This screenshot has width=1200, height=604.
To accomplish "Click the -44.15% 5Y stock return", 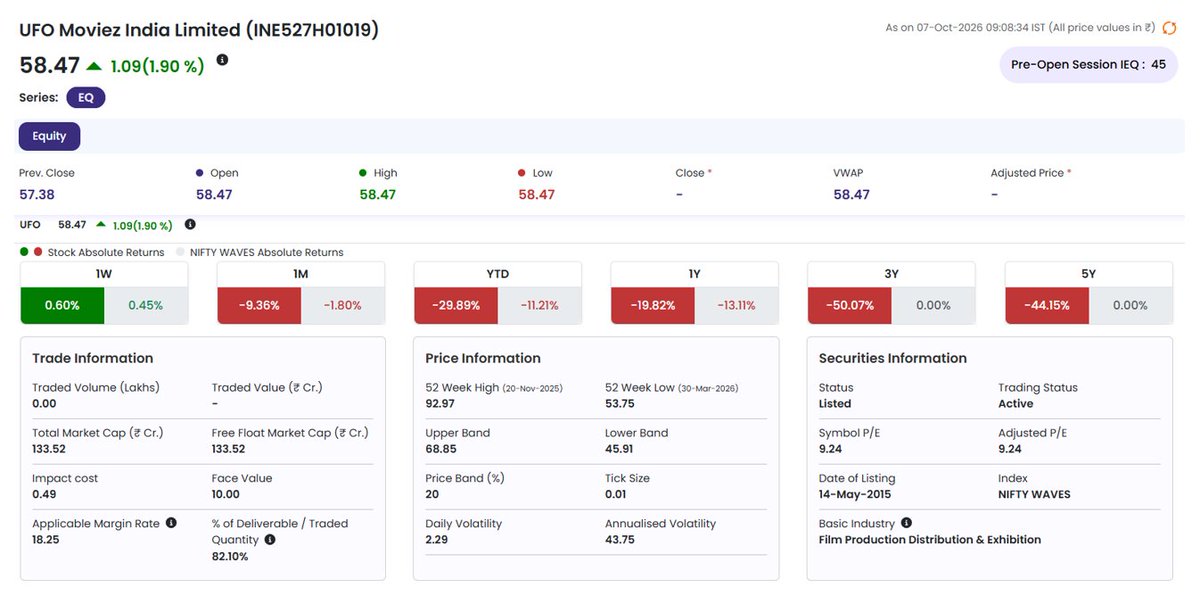I will pyautogui.click(x=1047, y=305).
